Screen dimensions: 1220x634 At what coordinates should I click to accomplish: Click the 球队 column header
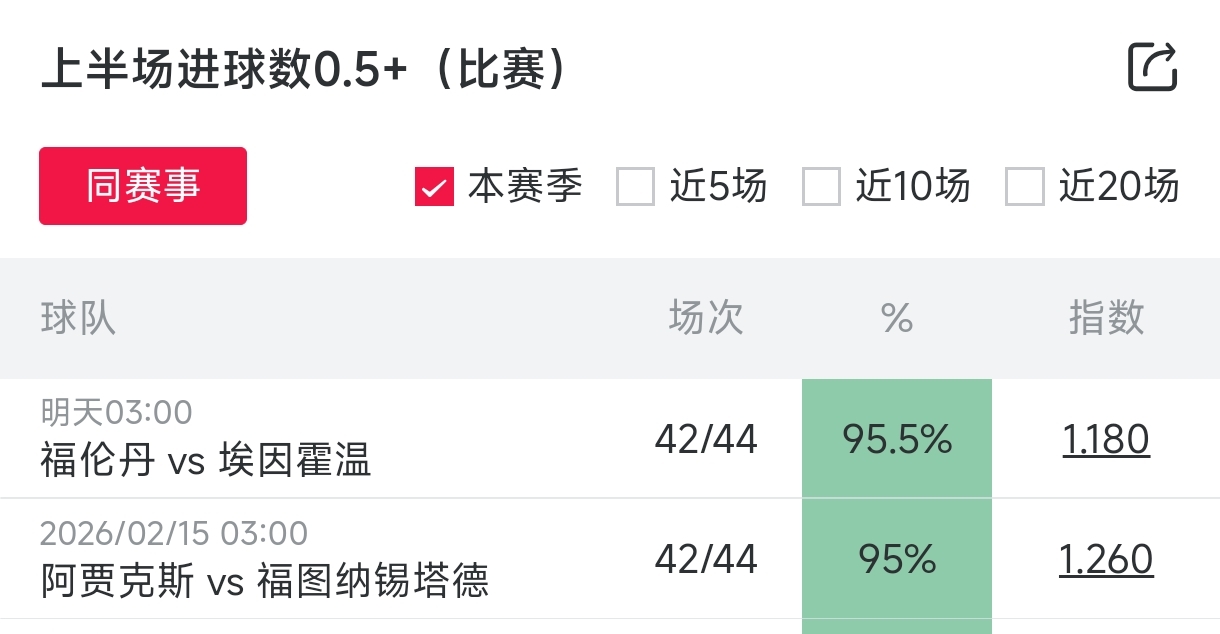[78, 319]
